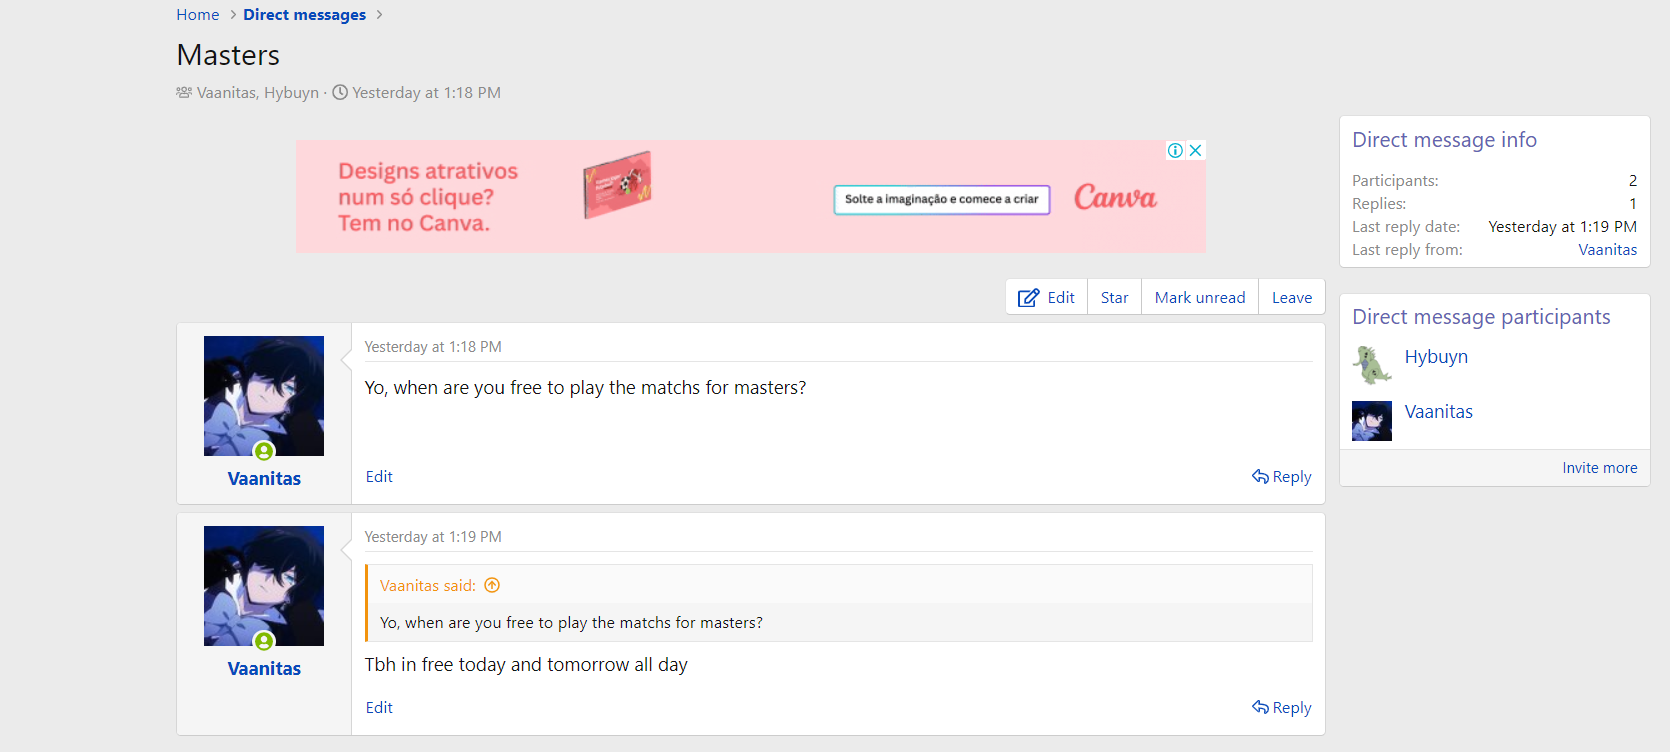
Task: Click the quote jump arrow icon
Action: (x=492, y=586)
